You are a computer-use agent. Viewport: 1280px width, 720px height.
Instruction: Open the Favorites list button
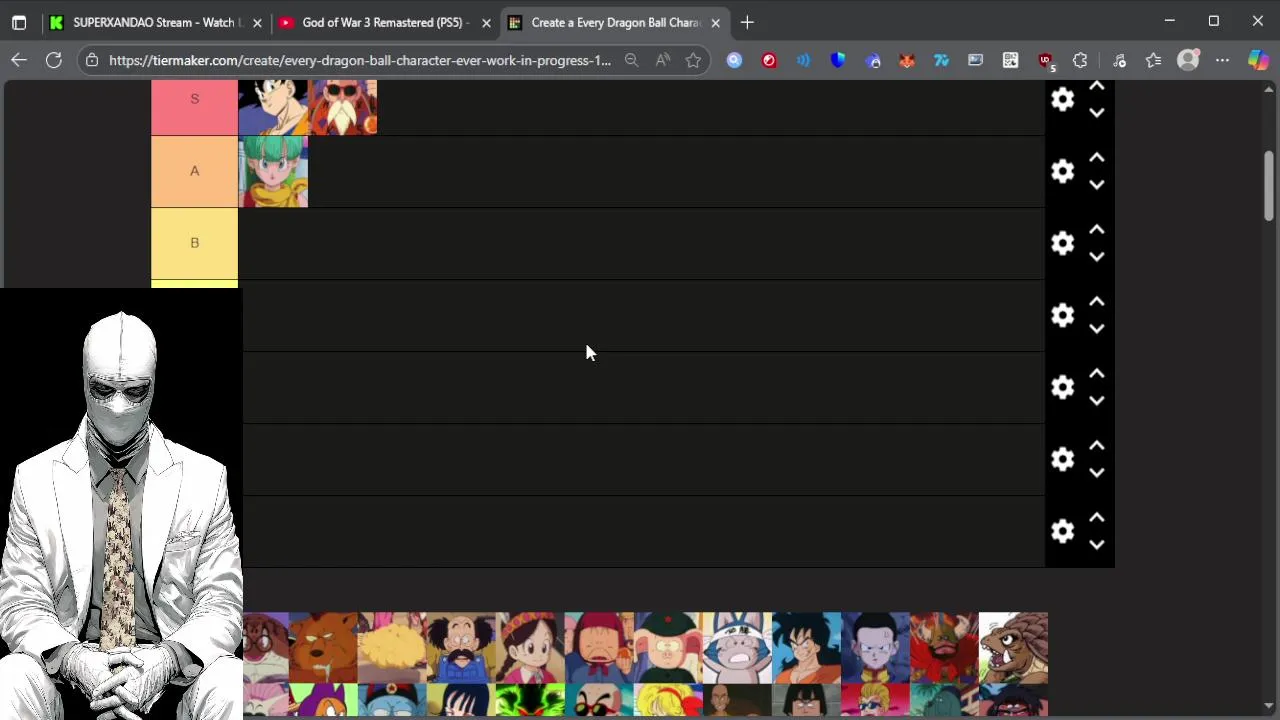point(1153,60)
